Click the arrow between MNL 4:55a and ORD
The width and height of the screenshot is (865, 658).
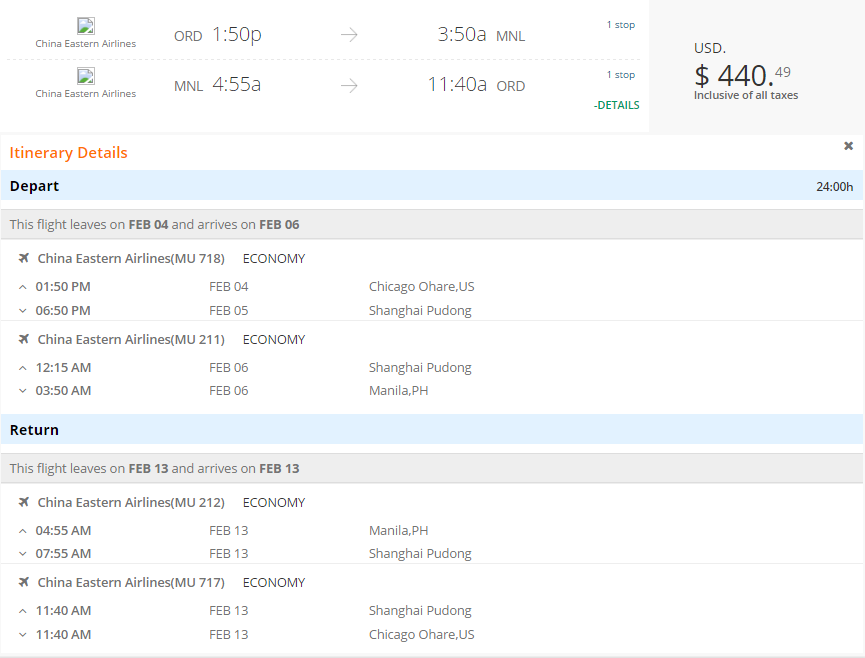pyautogui.click(x=349, y=85)
